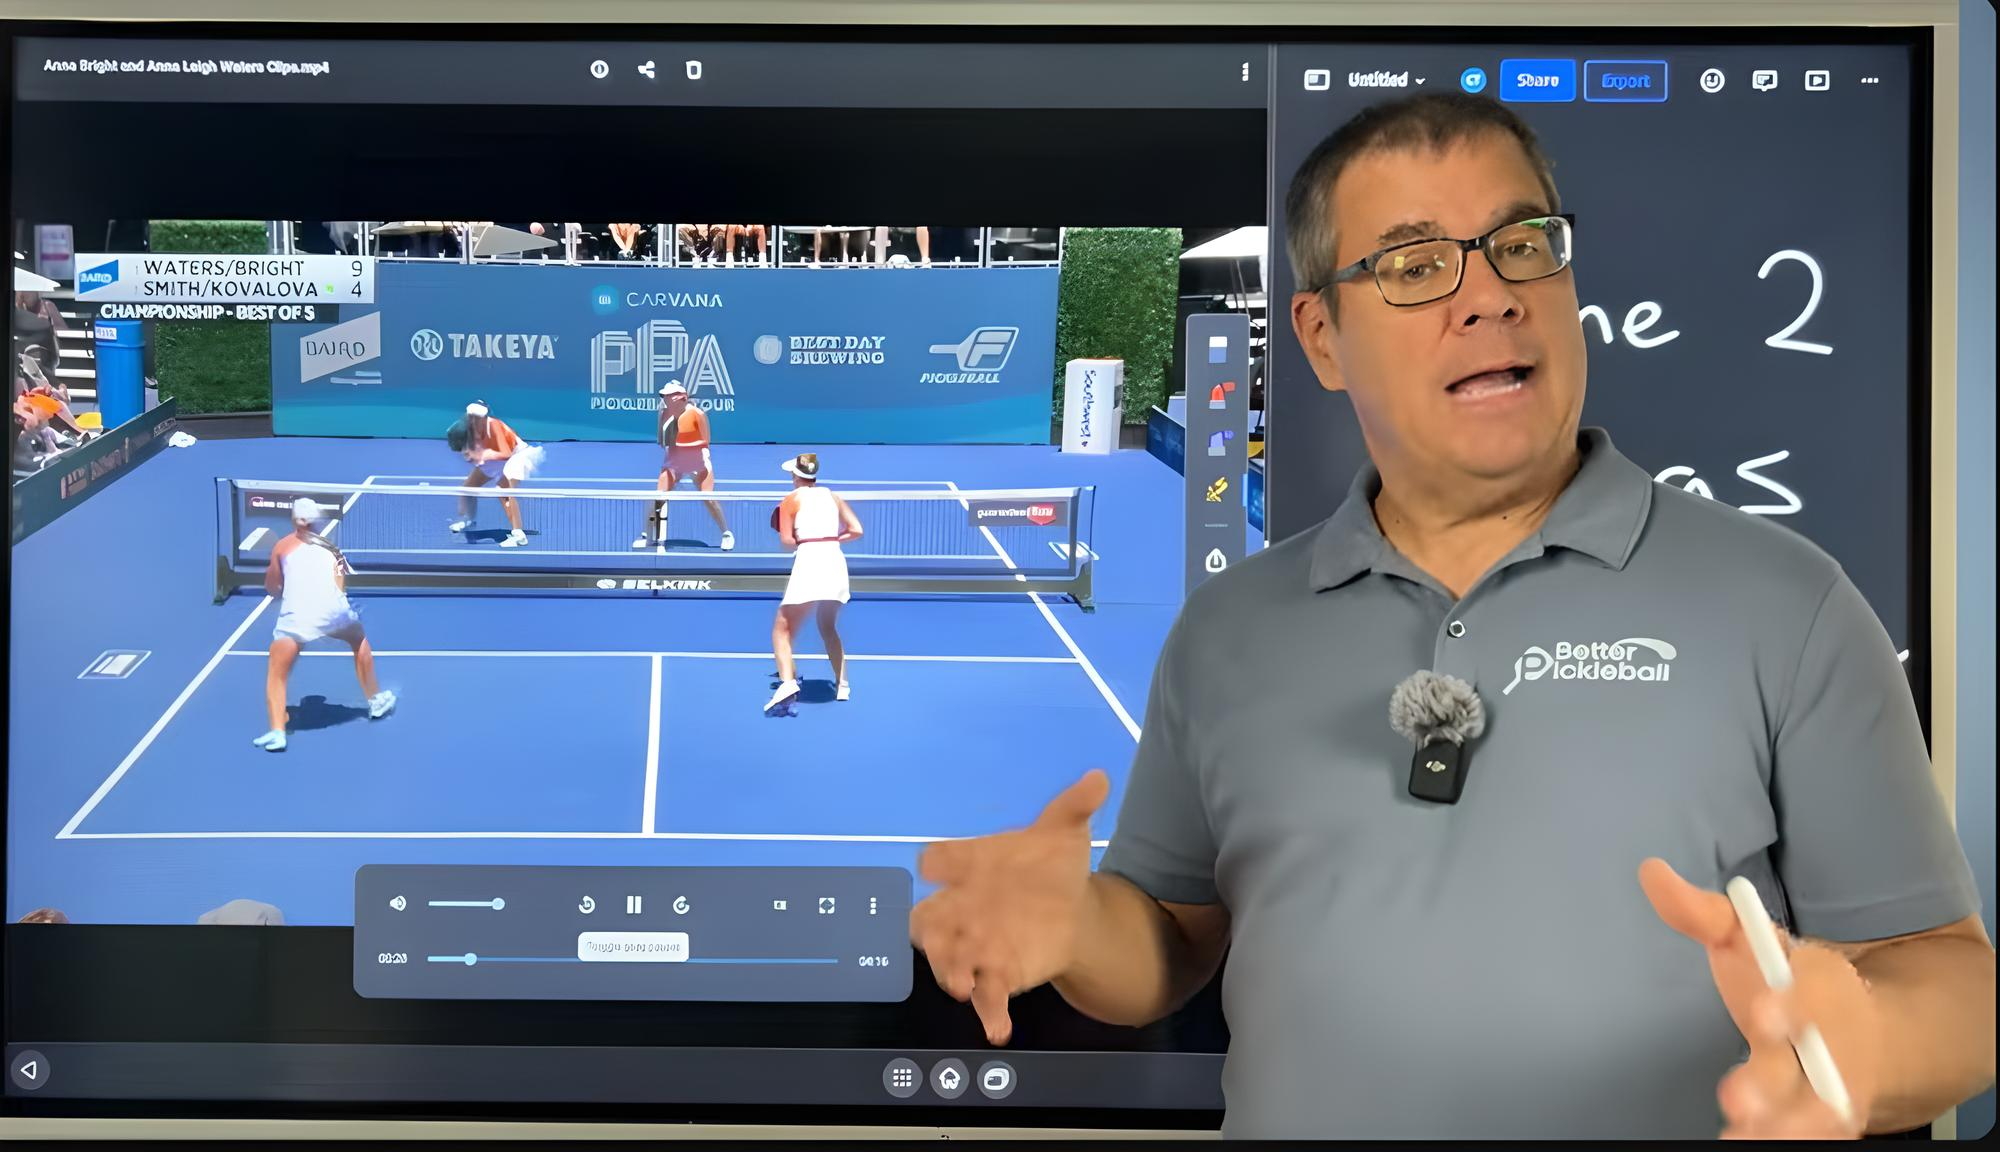This screenshot has width=2000, height=1152.
Task: Select the blue pen tool
Action: tap(1219, 443)
